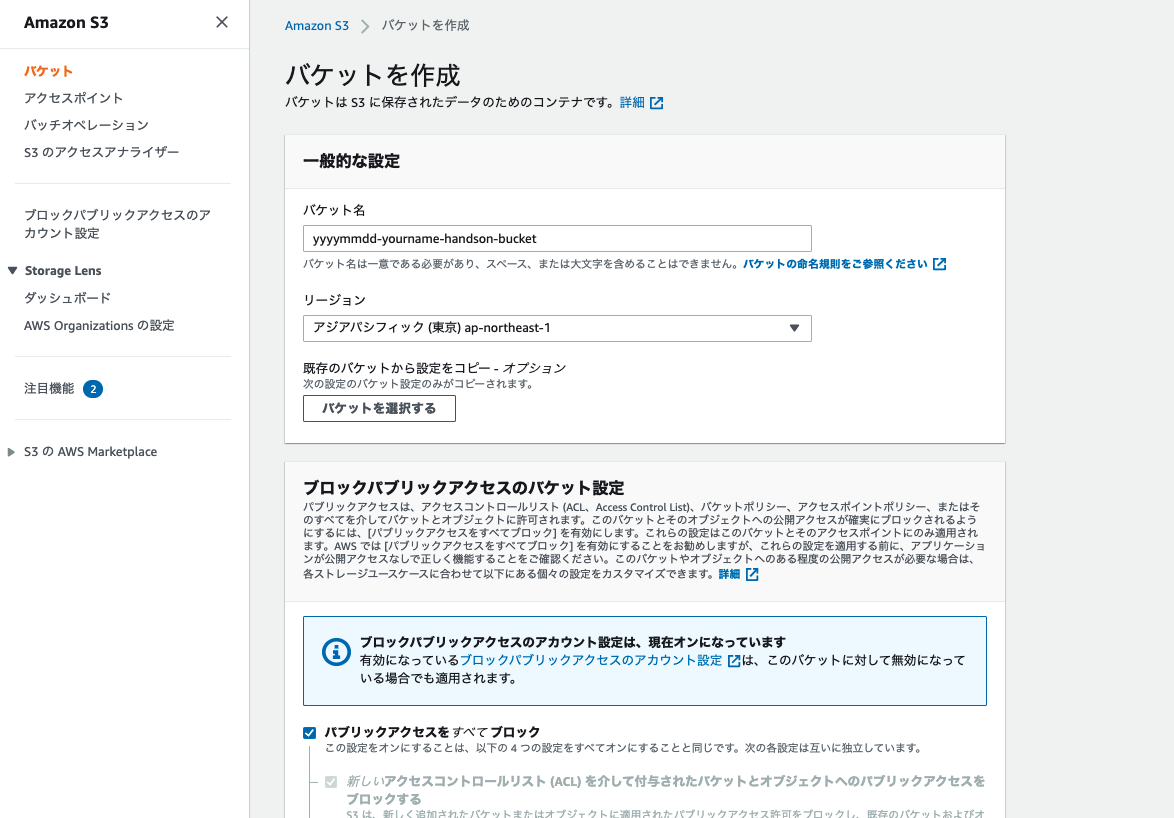Uncheck パブリックアクセスをすべてブロック checkbox
The width and height of the screenshot is (1174, 818).
coord(309,733)
